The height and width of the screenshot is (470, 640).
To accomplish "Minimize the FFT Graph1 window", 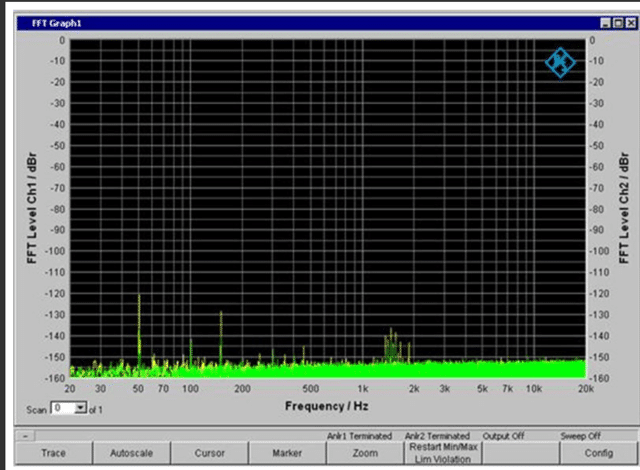I will coord(606,23).
